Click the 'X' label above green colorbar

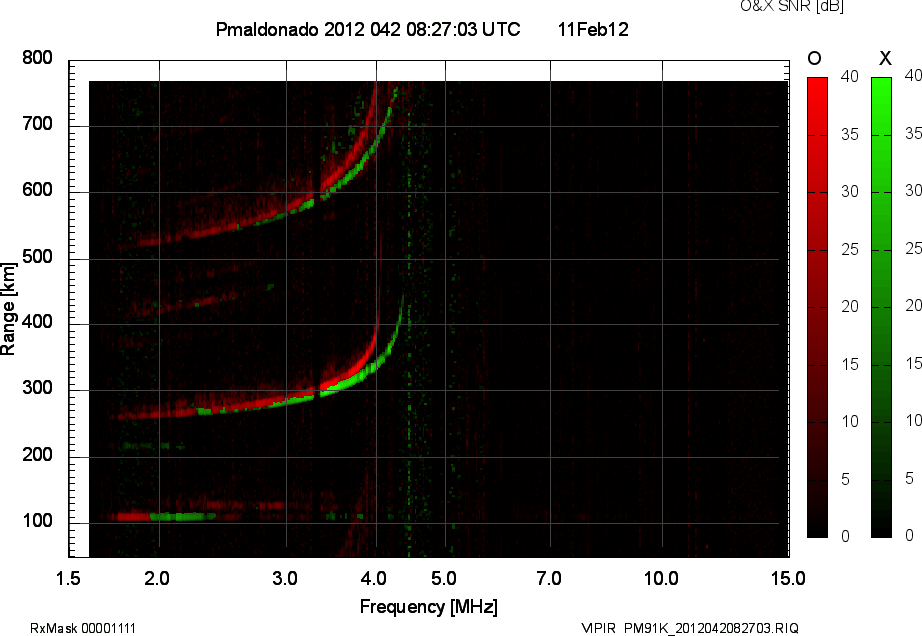tap(885, 58)
